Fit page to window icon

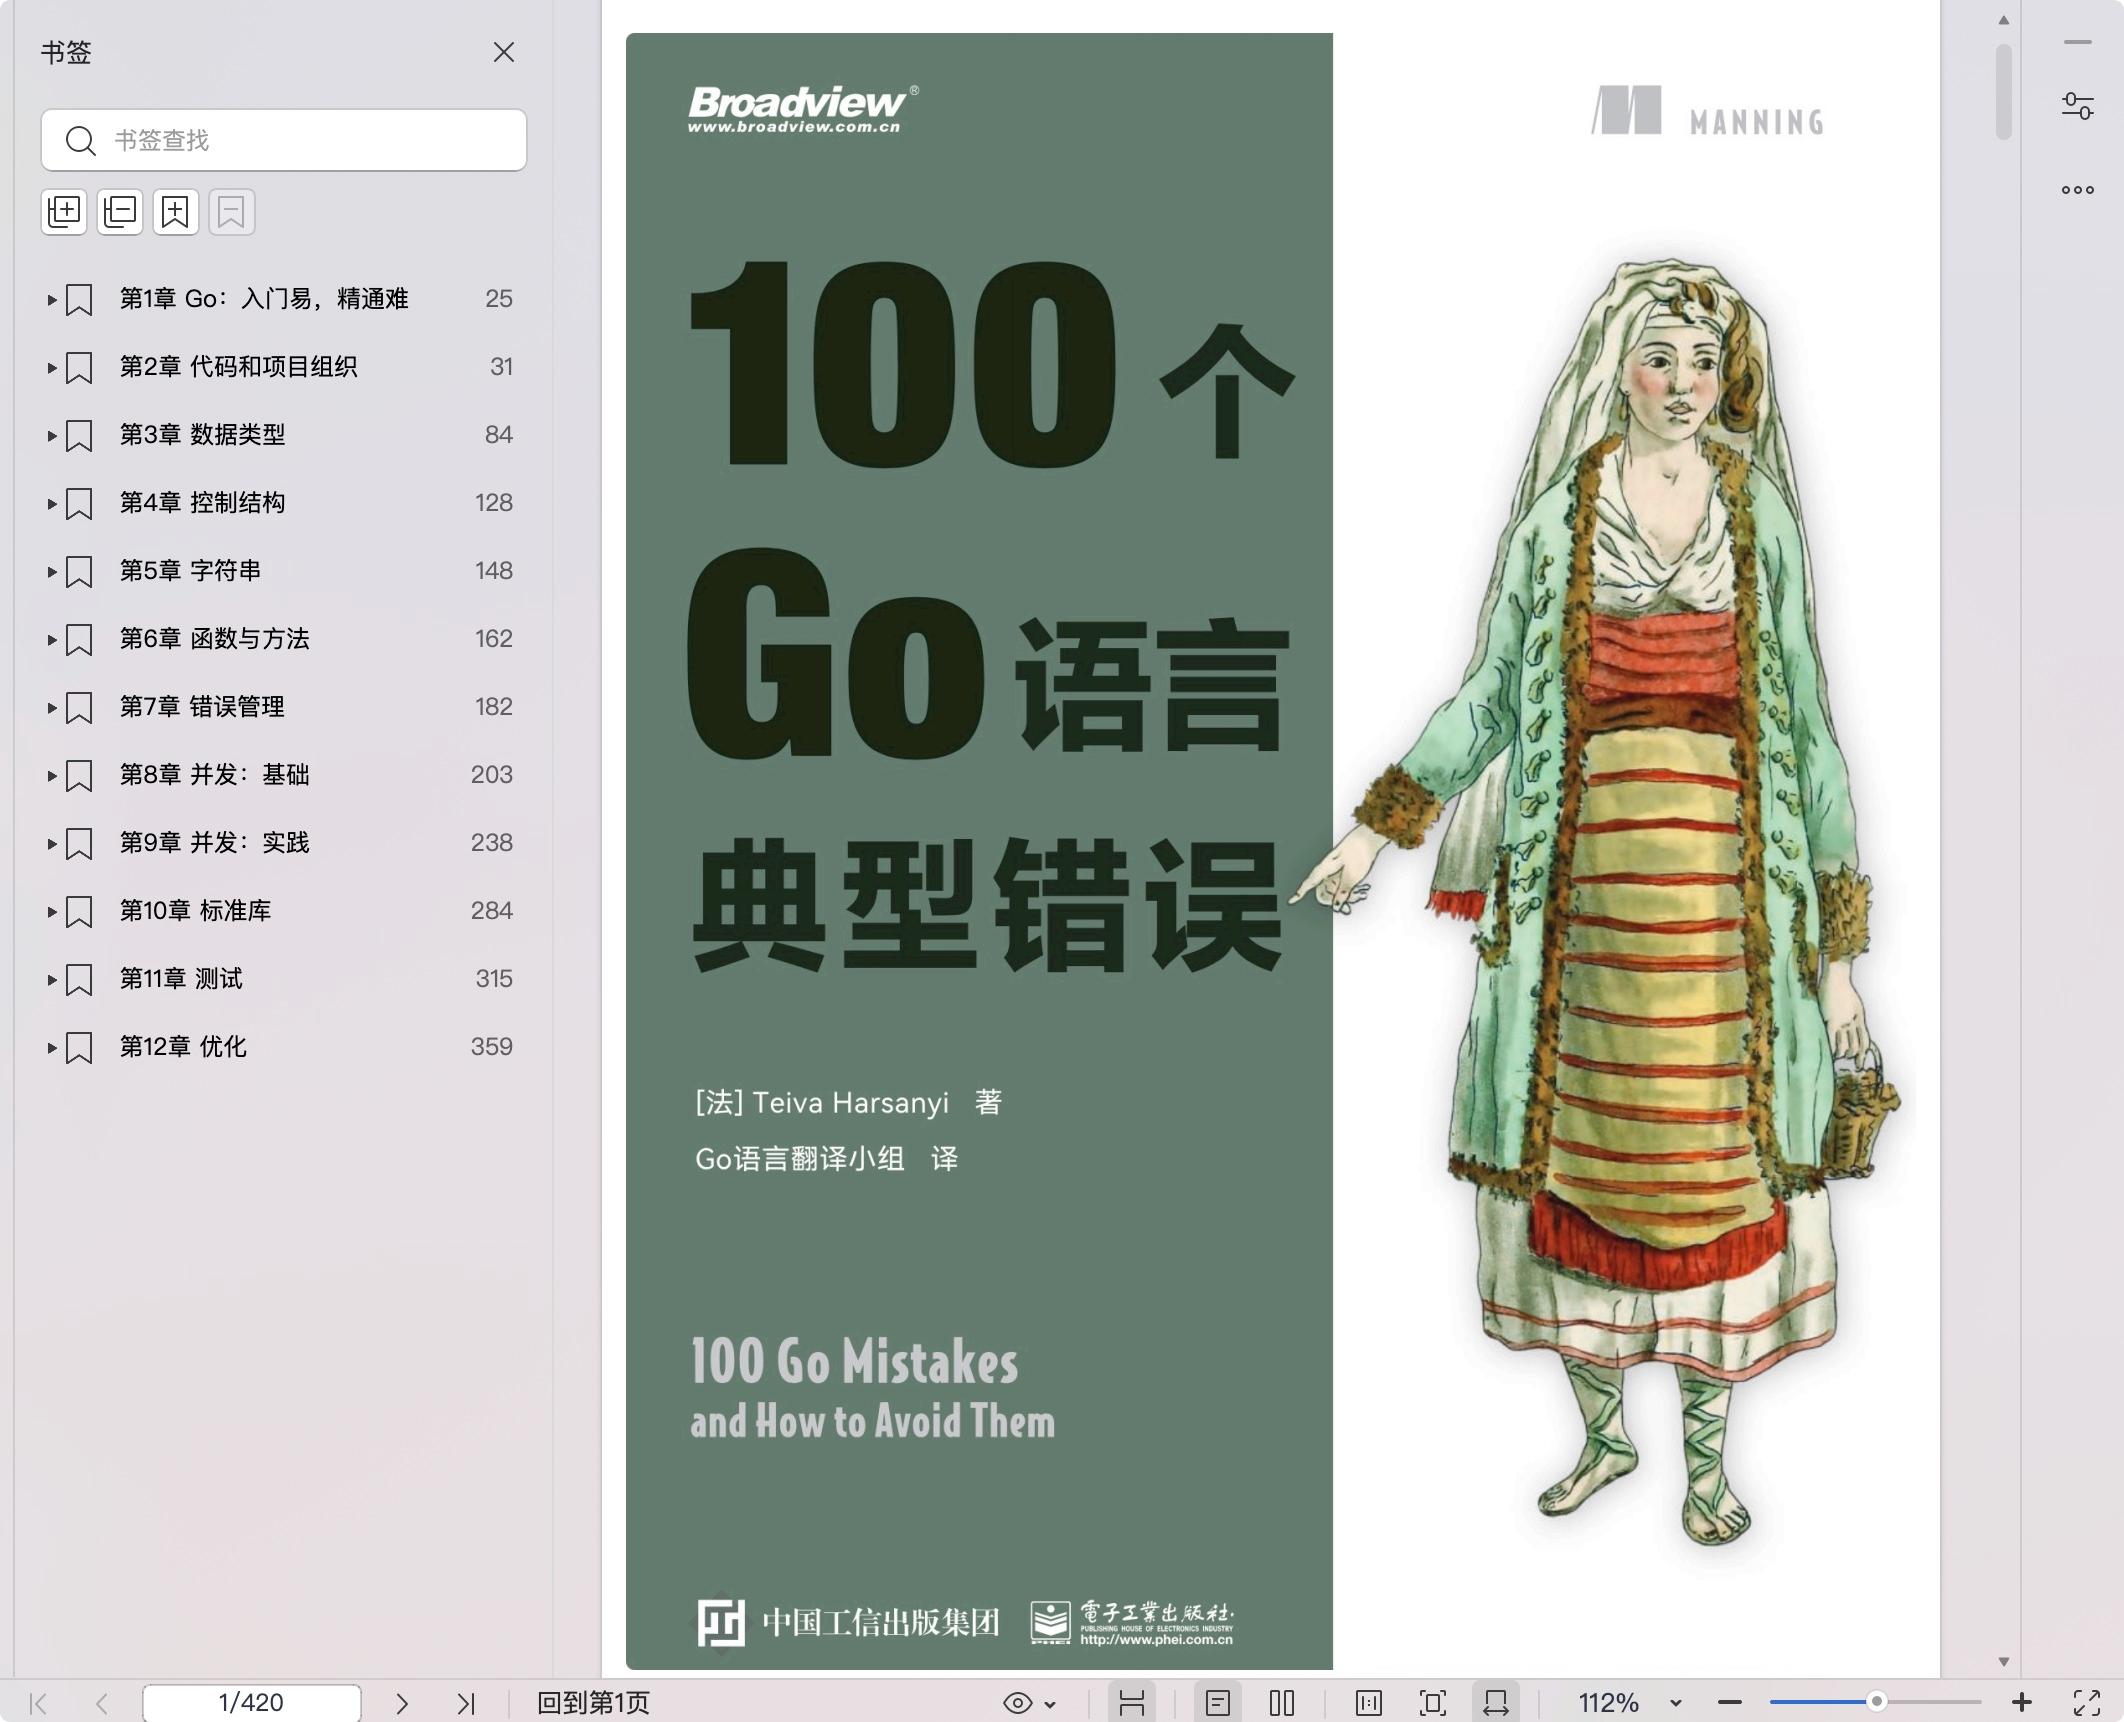tap(1433, 1703)
